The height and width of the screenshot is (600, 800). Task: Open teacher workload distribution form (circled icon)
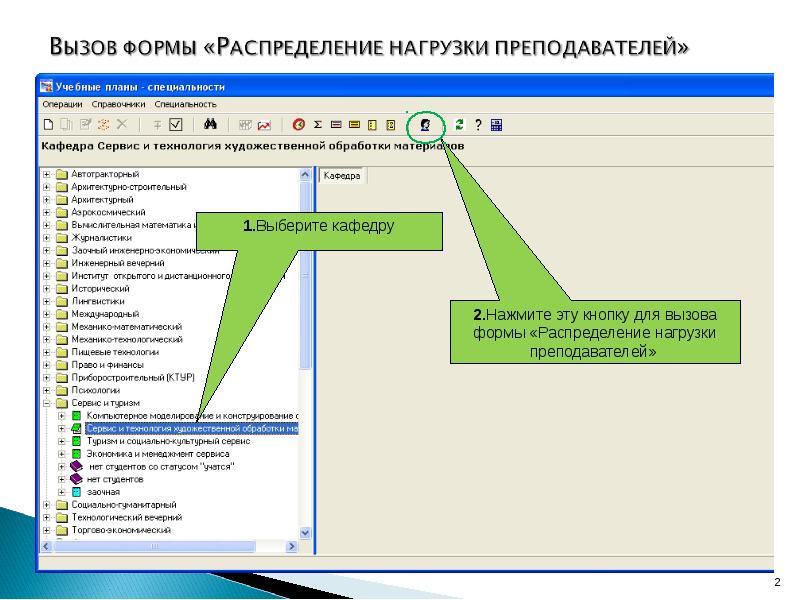pyautogui.click(x=425, y=125)
